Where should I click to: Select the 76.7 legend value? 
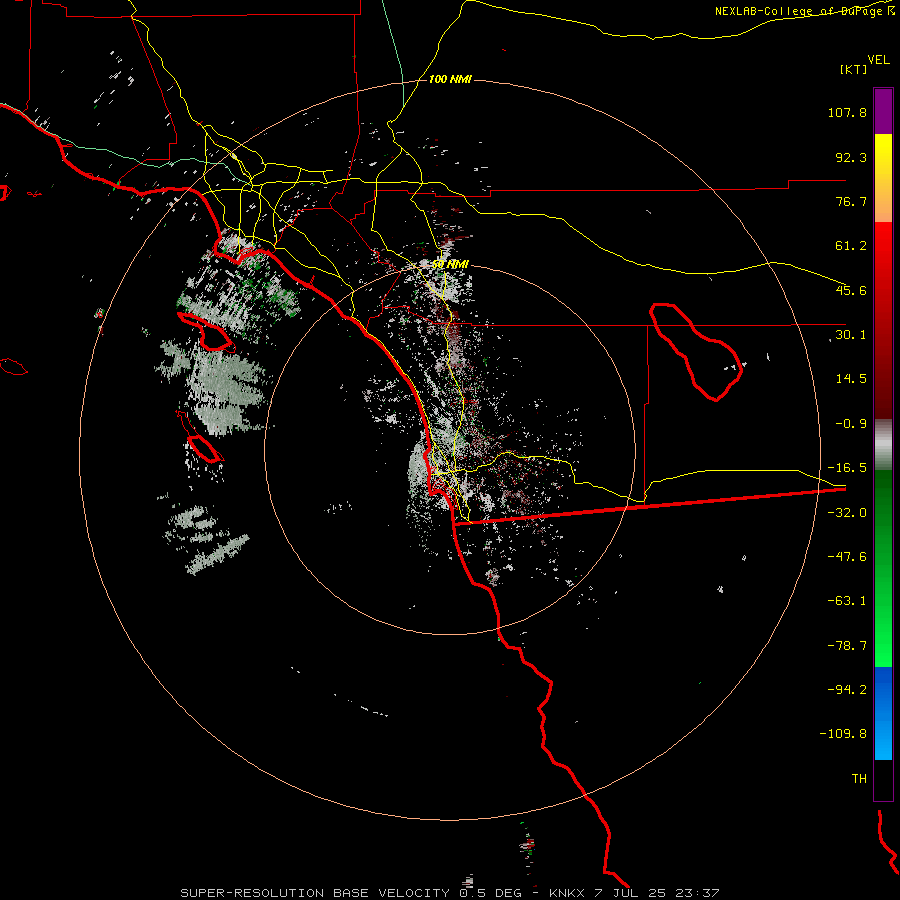(x=851, y=201)
